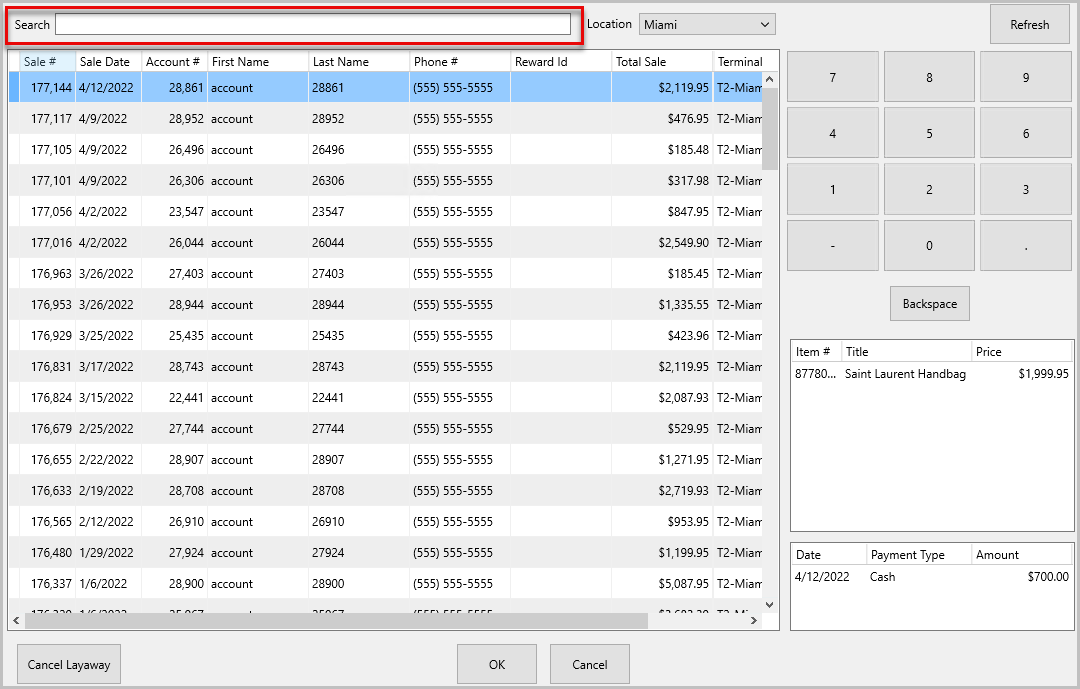The height and width of the screenshot is (689, 1080).
Task: Click the Refresh button
Action: click(x=1030, y=25)
